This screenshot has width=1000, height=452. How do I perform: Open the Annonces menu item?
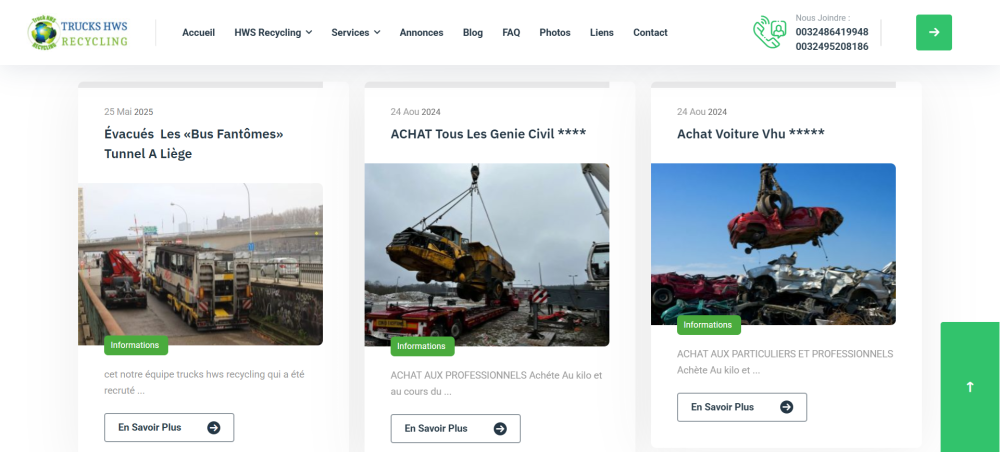coord(422,33)
